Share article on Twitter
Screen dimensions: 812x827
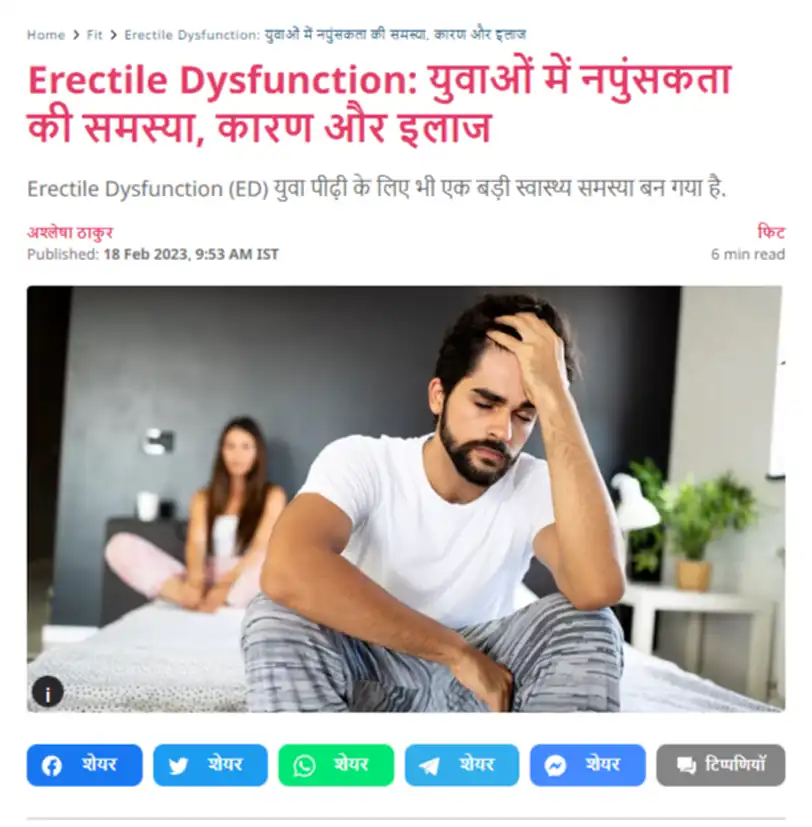click(x=210, y=765)
